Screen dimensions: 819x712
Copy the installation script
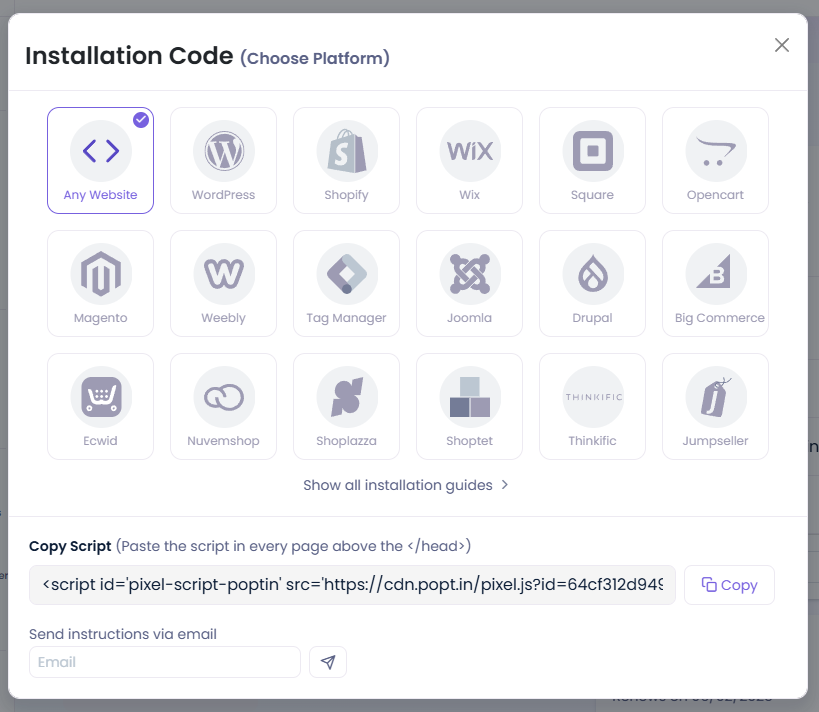tap(729, 585)
